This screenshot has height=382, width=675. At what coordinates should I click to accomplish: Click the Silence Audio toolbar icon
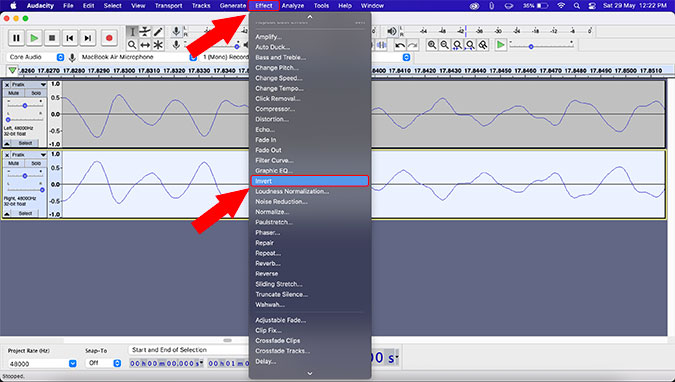(x=381, y=45)
